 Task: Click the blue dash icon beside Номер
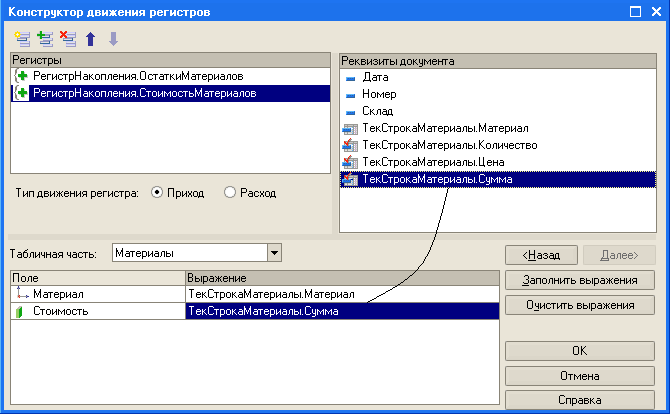[x=350, y=95]
